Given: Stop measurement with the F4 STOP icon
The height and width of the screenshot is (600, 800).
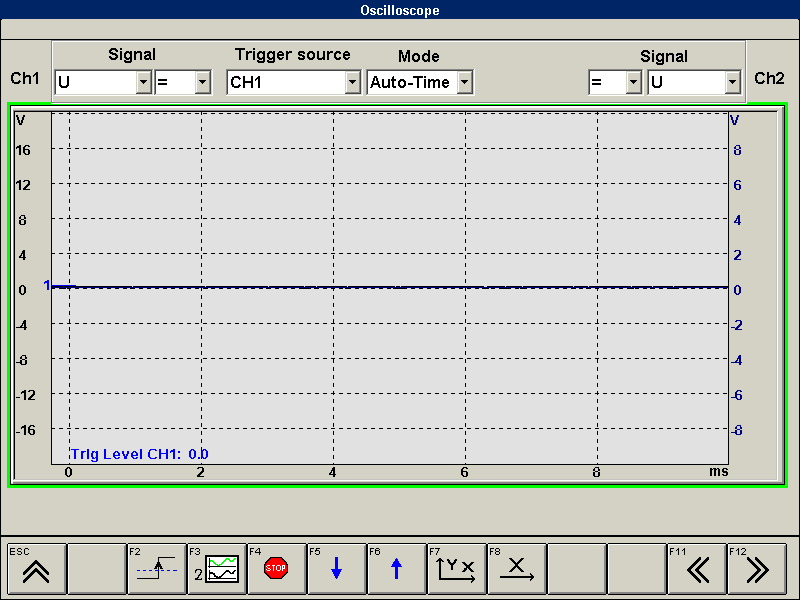Looking at the screenshot, I should (x=276, y=569).
